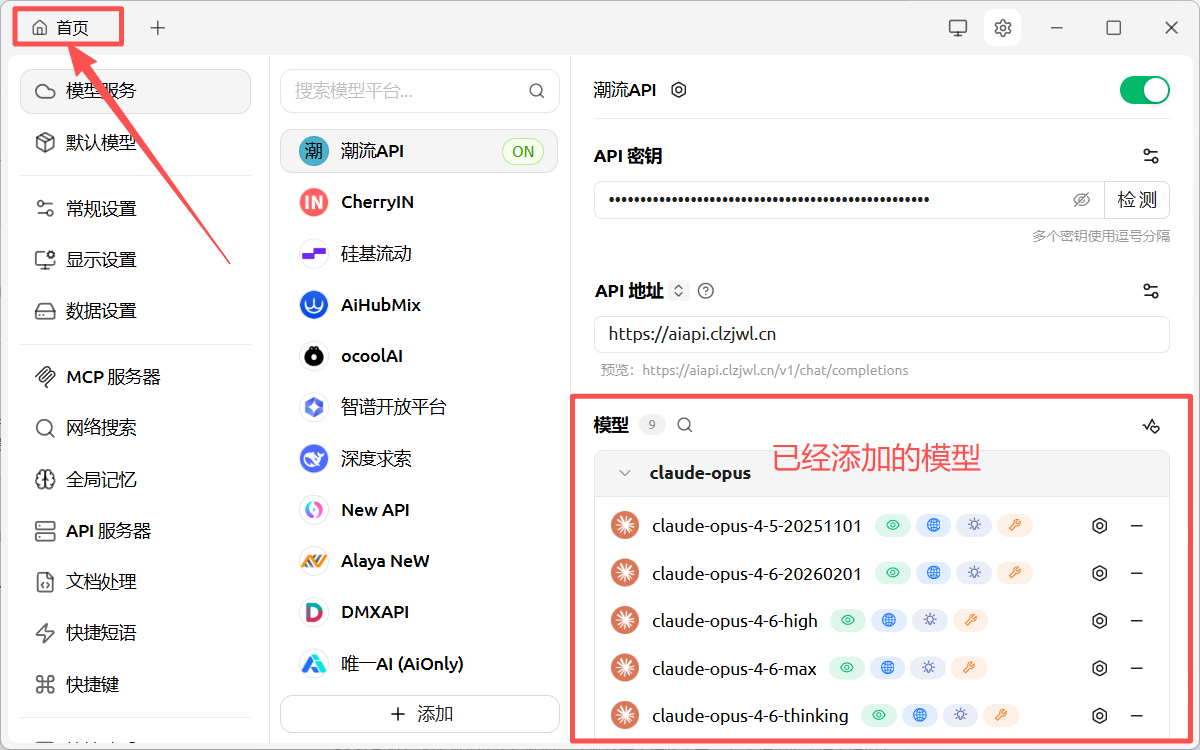The image size is (1200, 750).
Task: Open the API 地址 type selector
Action: click(679, 291)
